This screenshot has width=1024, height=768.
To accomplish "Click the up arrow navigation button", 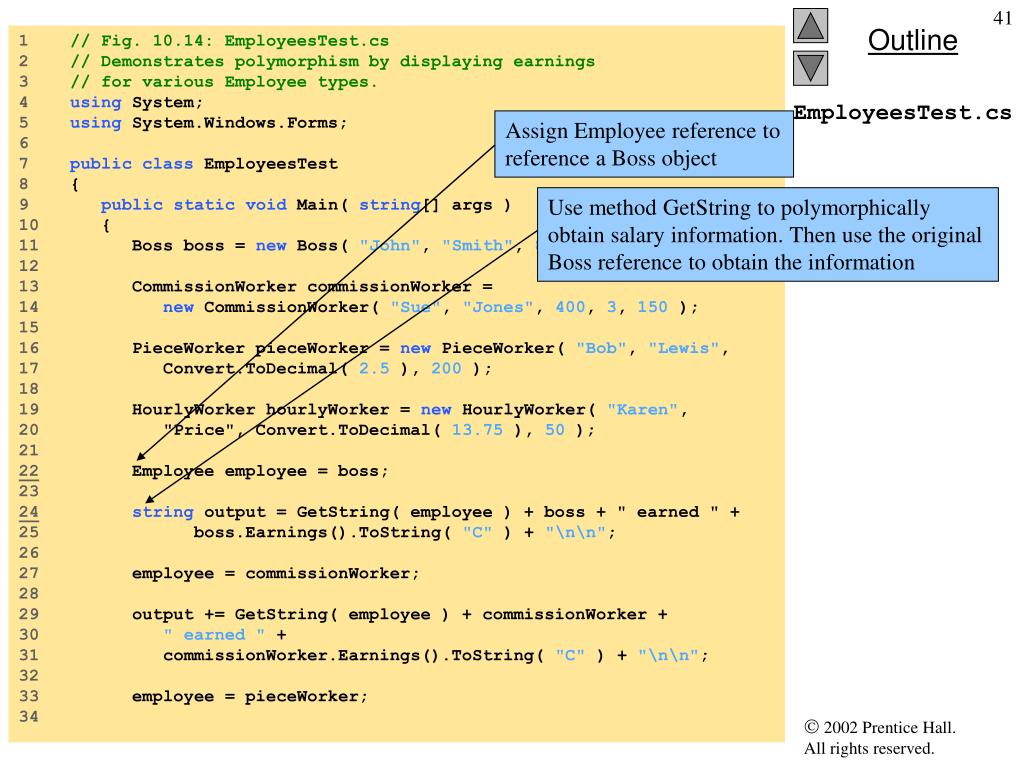I will 810,25.
